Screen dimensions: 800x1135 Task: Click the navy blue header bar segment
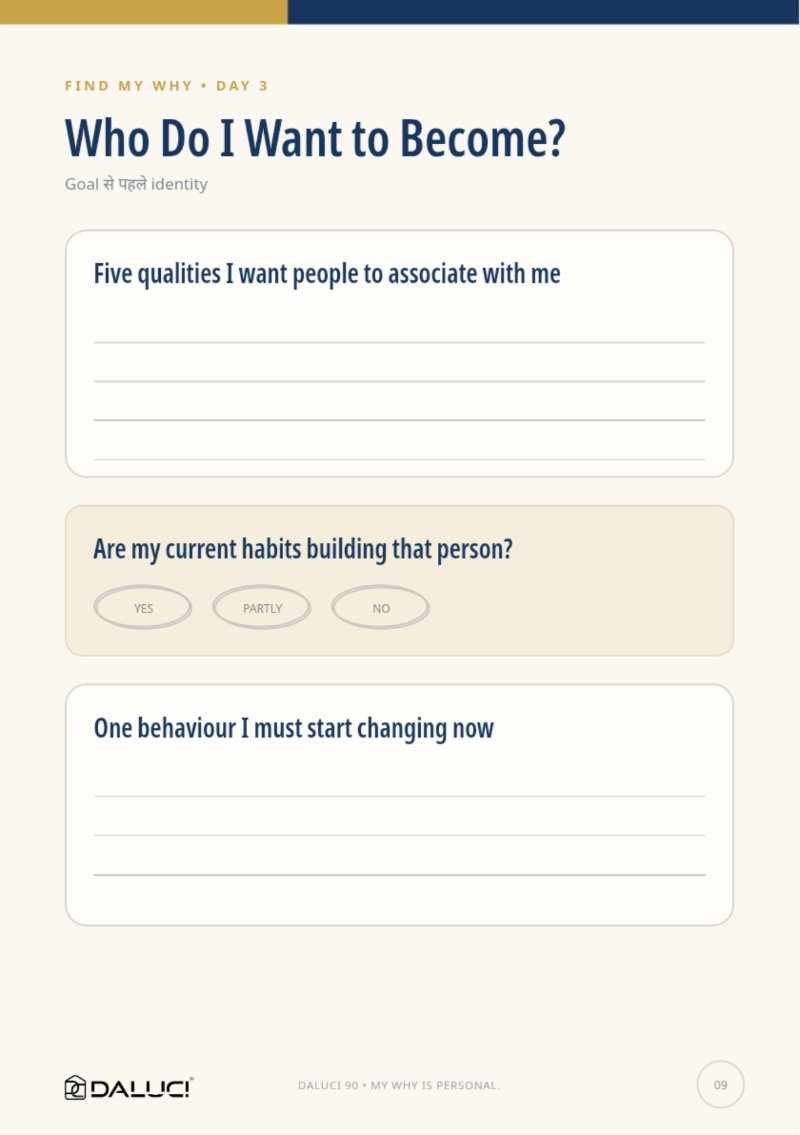[x=544, y=12]
